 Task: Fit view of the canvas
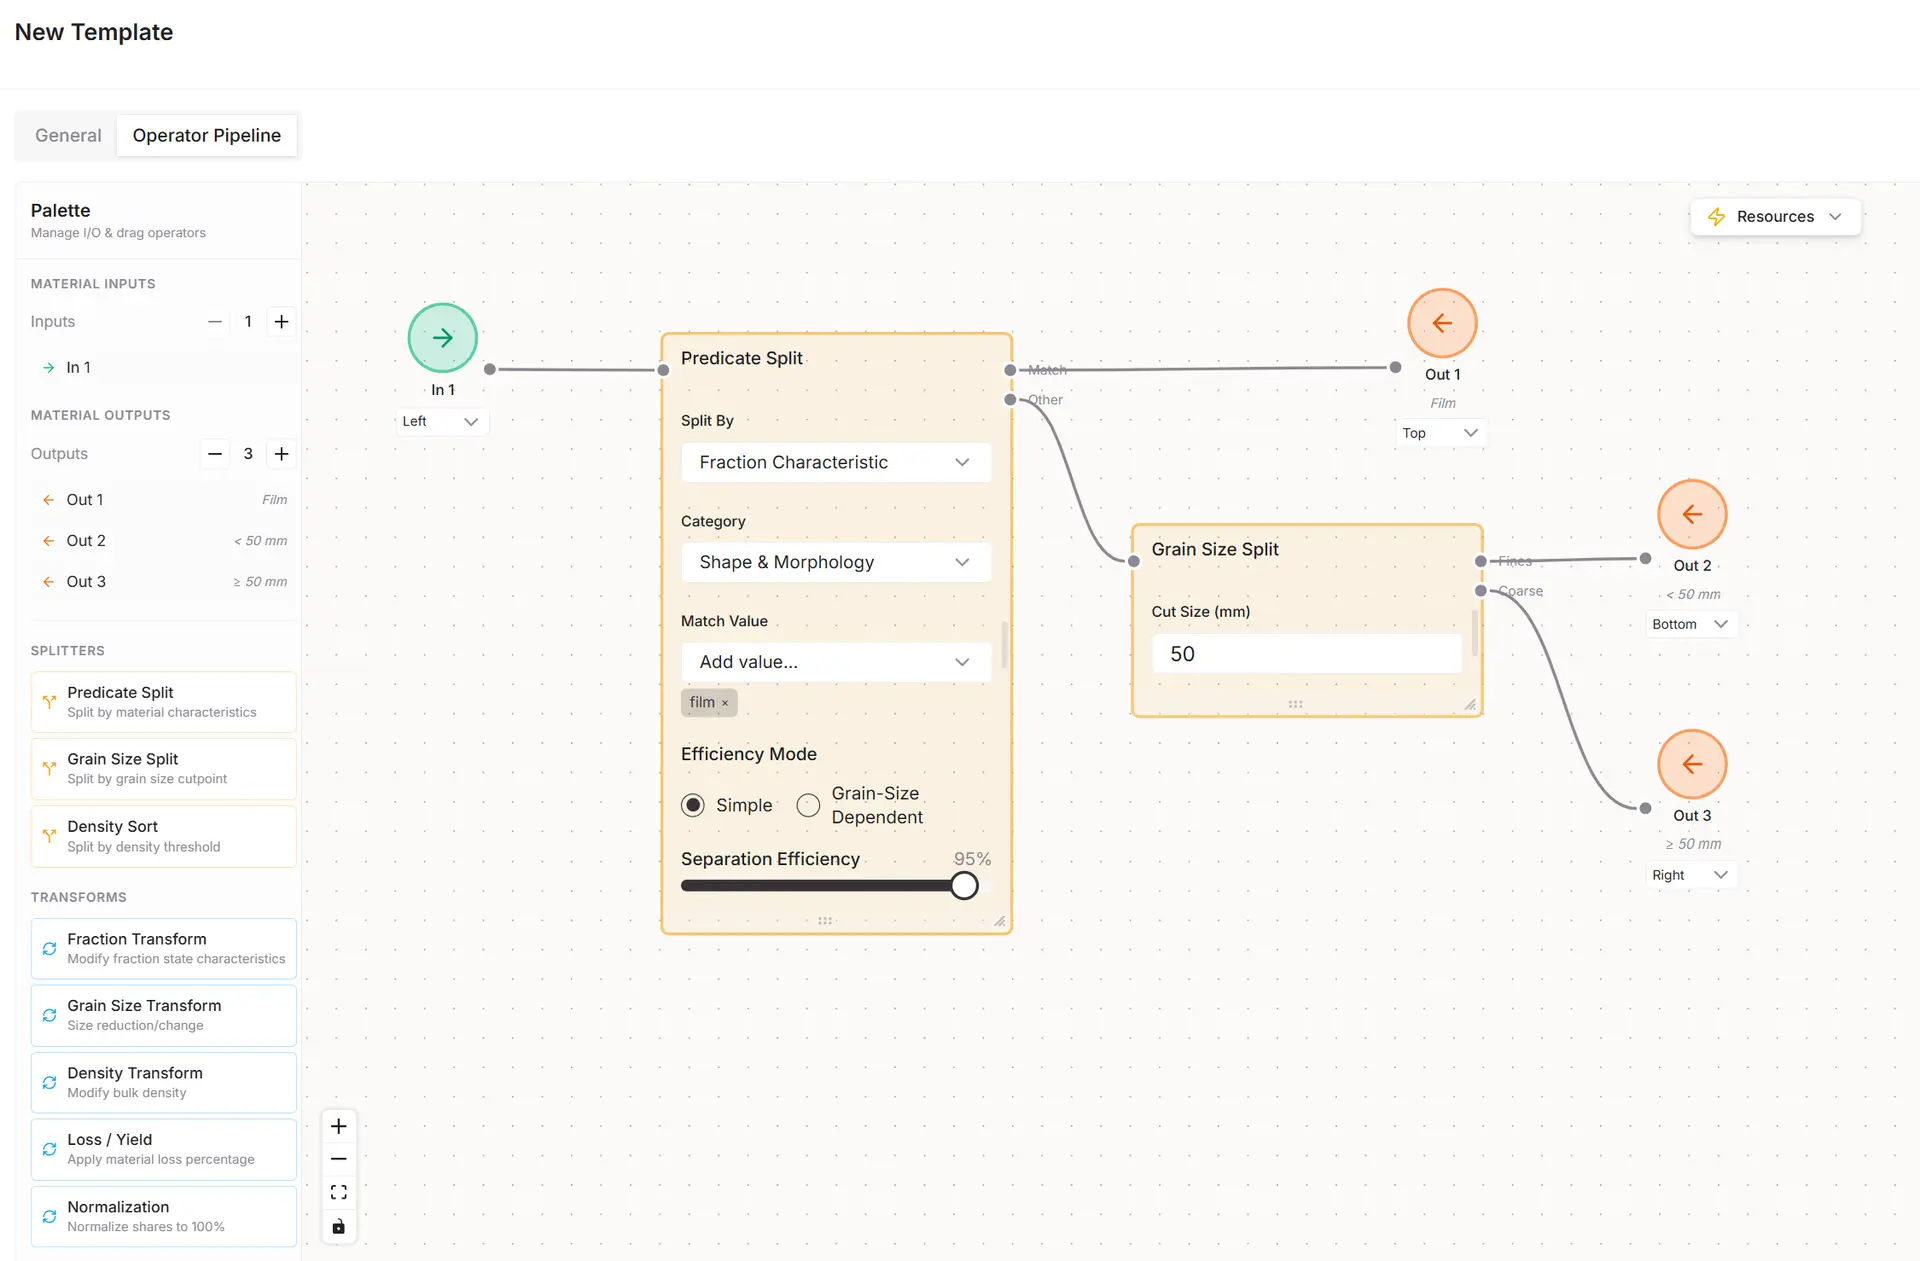(x=339, y=1192)
